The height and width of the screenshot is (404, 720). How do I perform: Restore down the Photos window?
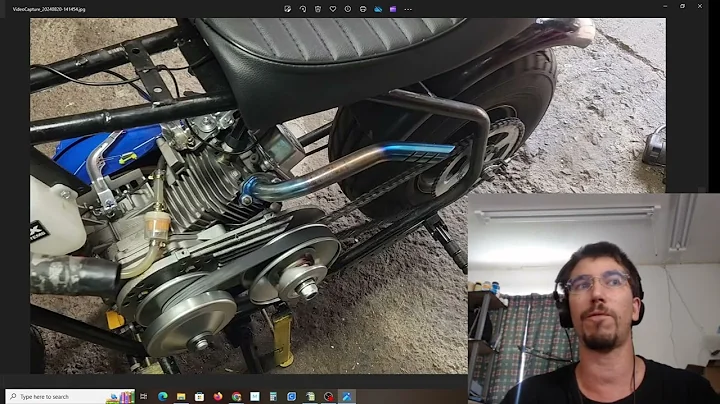682,6
